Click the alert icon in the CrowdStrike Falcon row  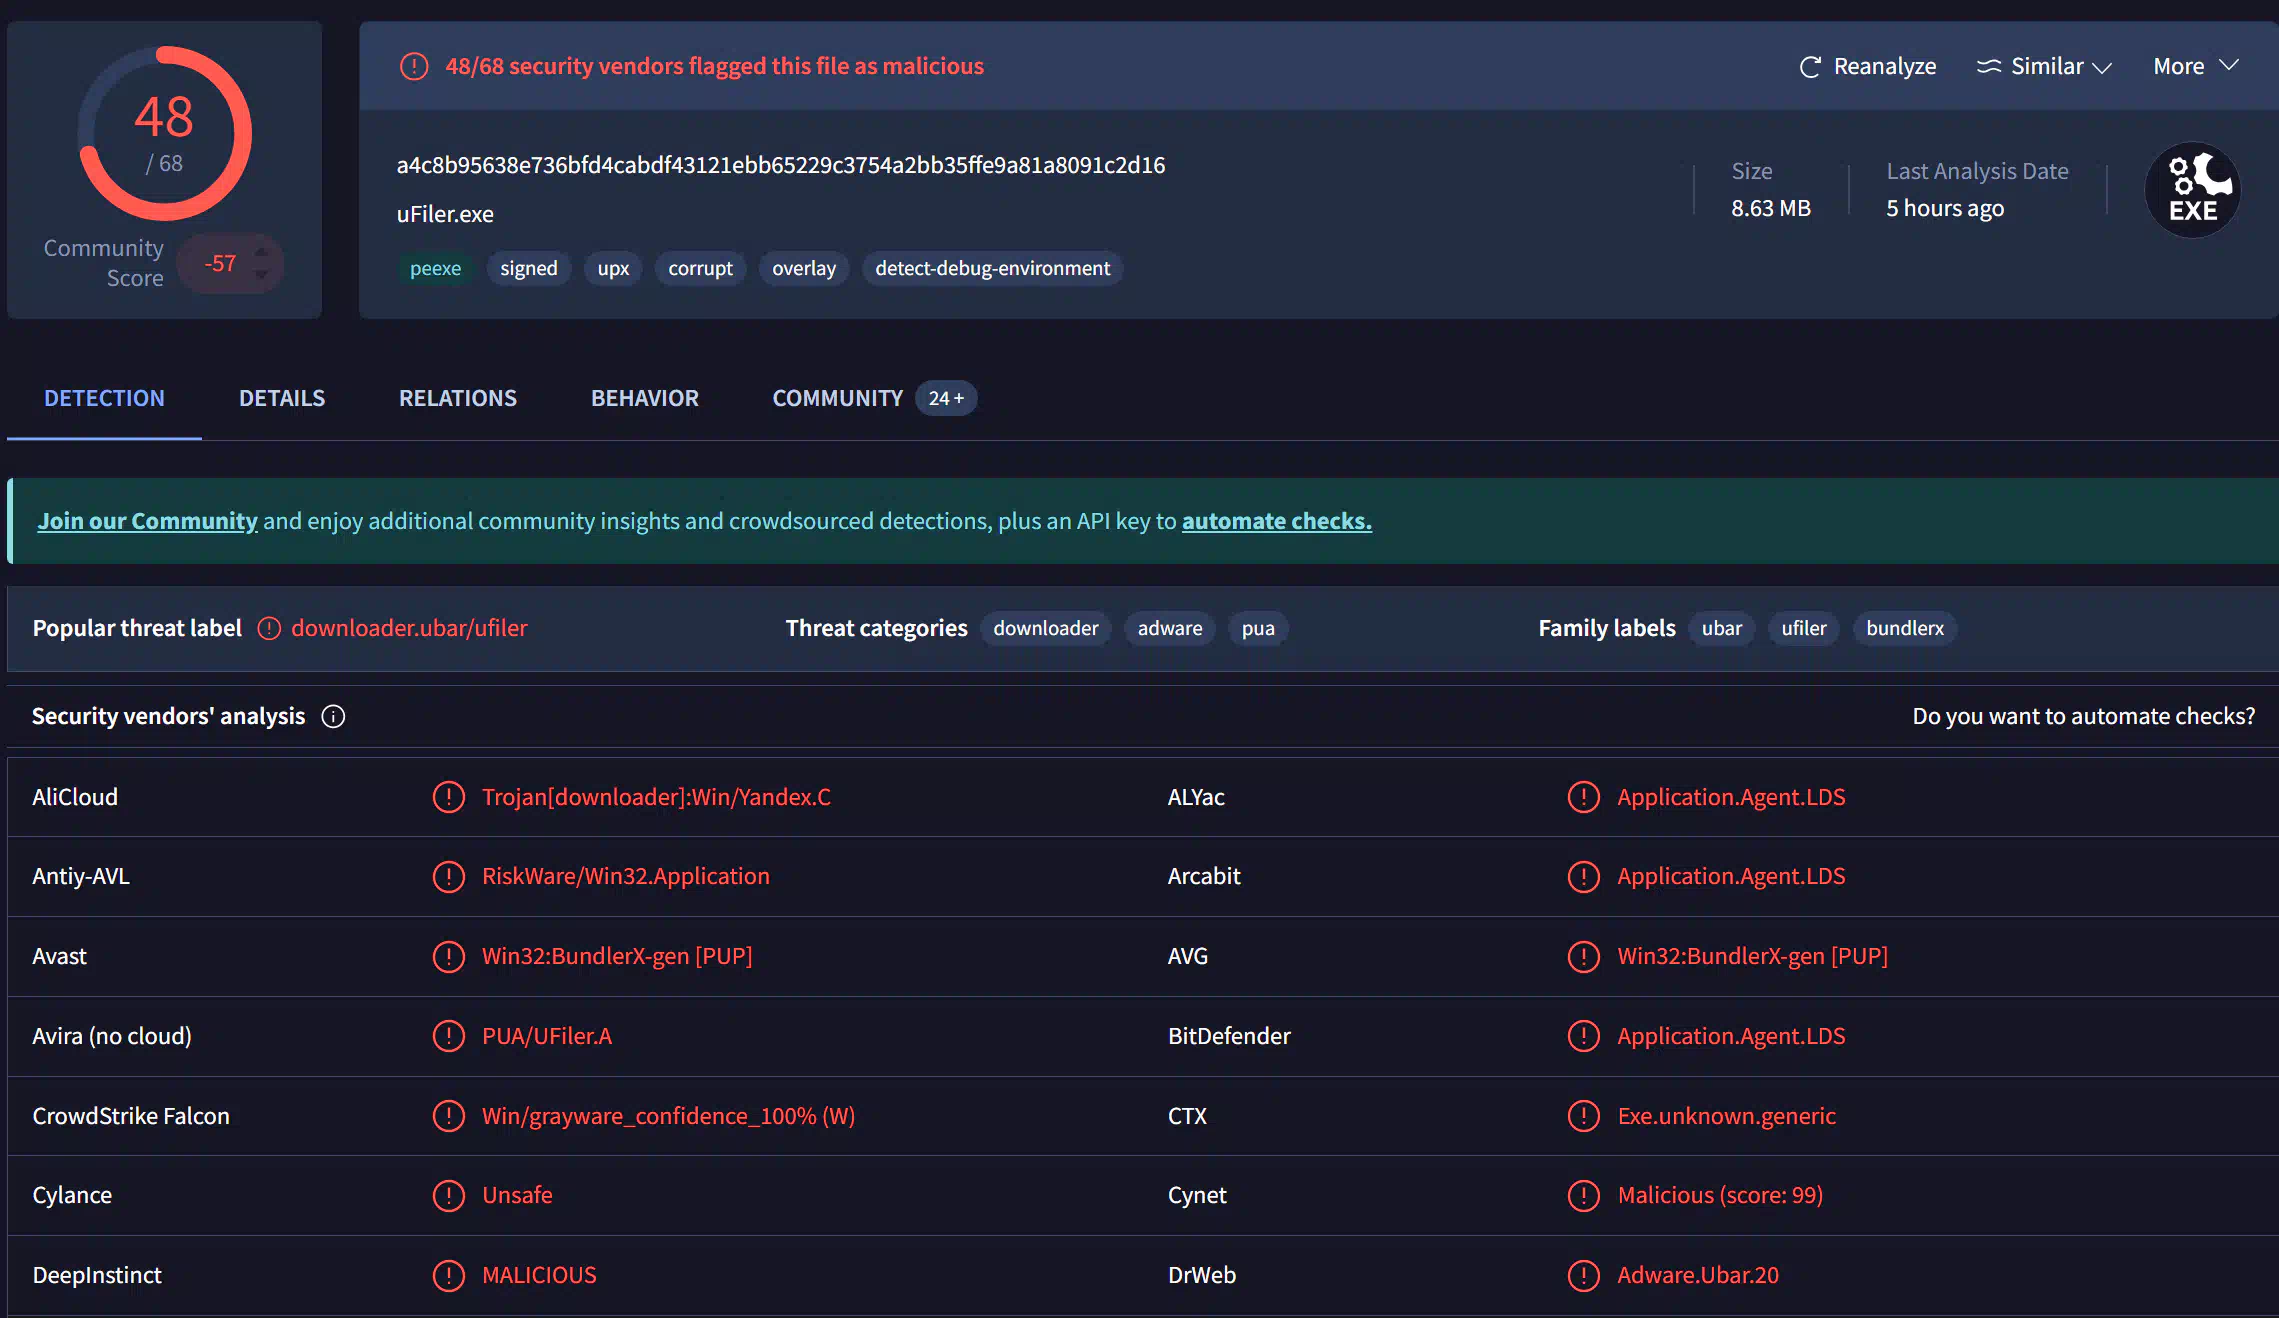pos(449,1116)
